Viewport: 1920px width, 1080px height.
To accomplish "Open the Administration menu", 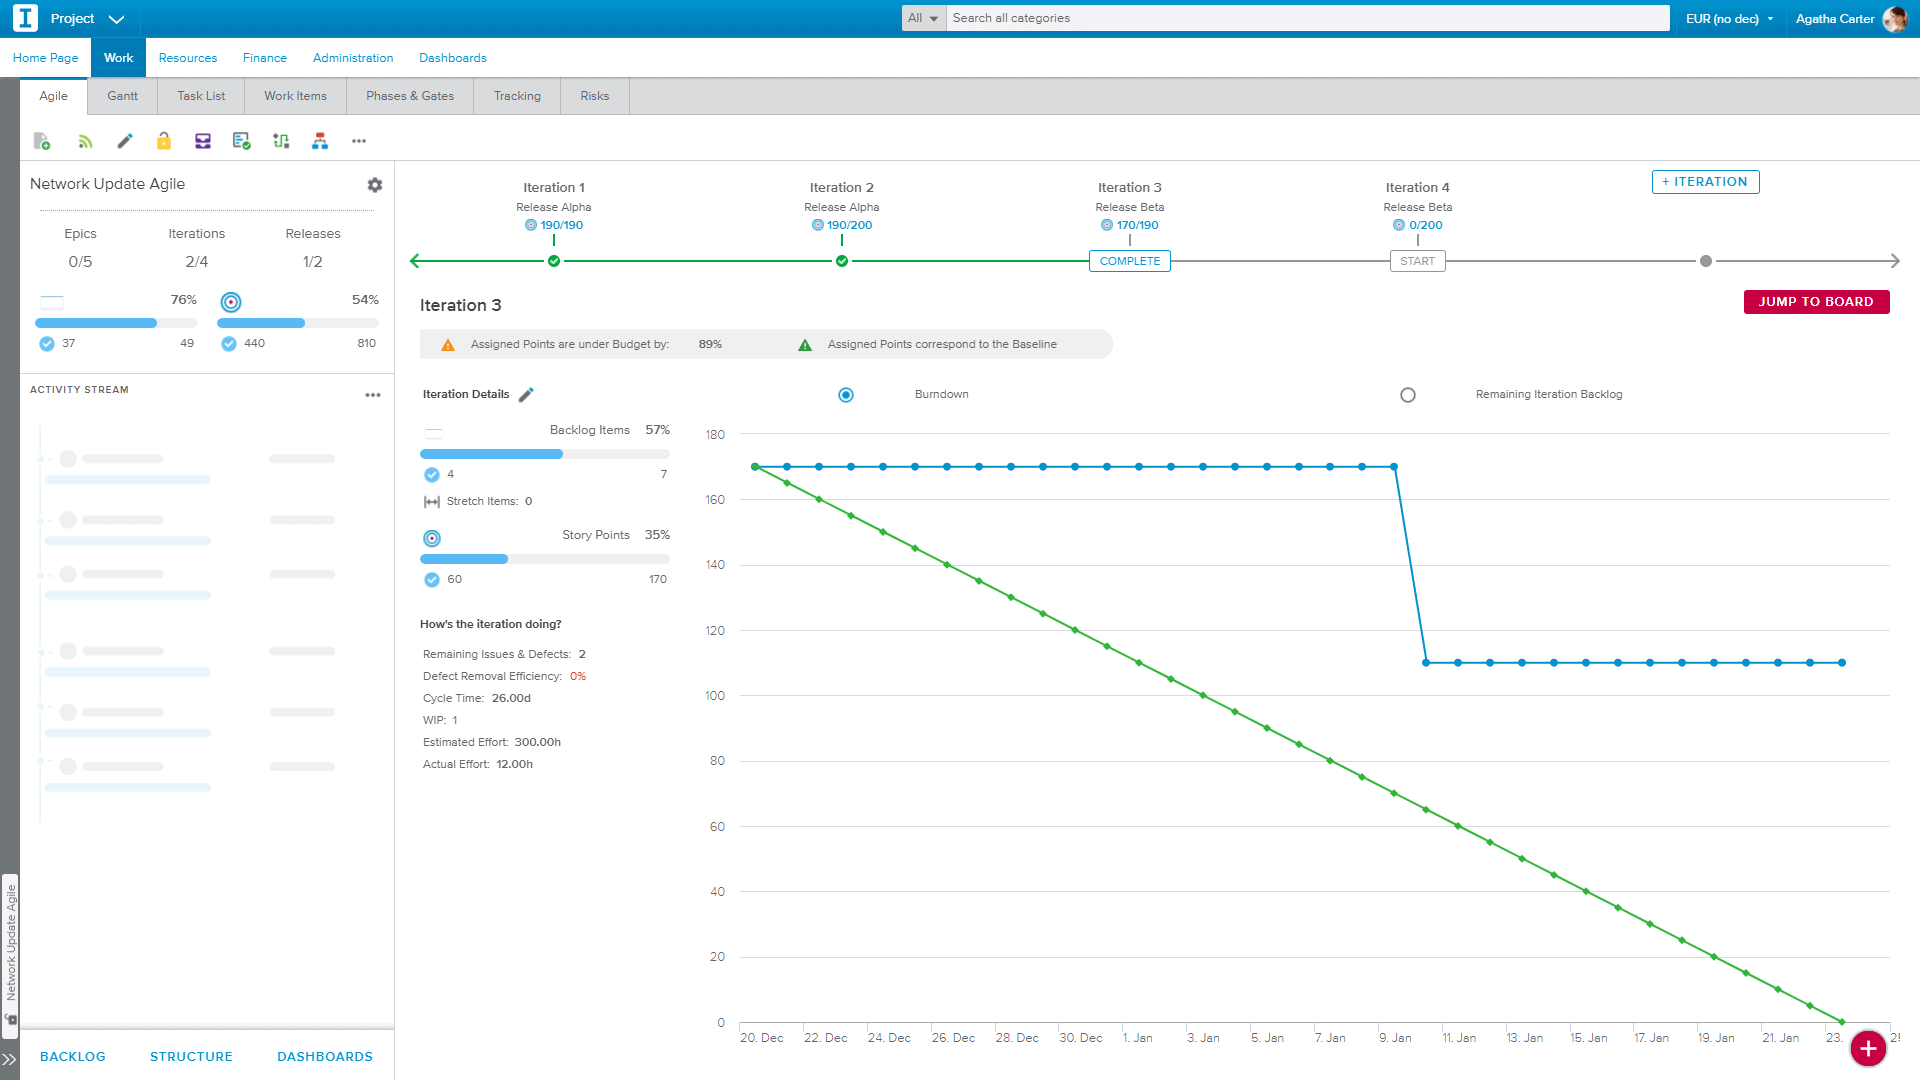I will coord(353,58).
